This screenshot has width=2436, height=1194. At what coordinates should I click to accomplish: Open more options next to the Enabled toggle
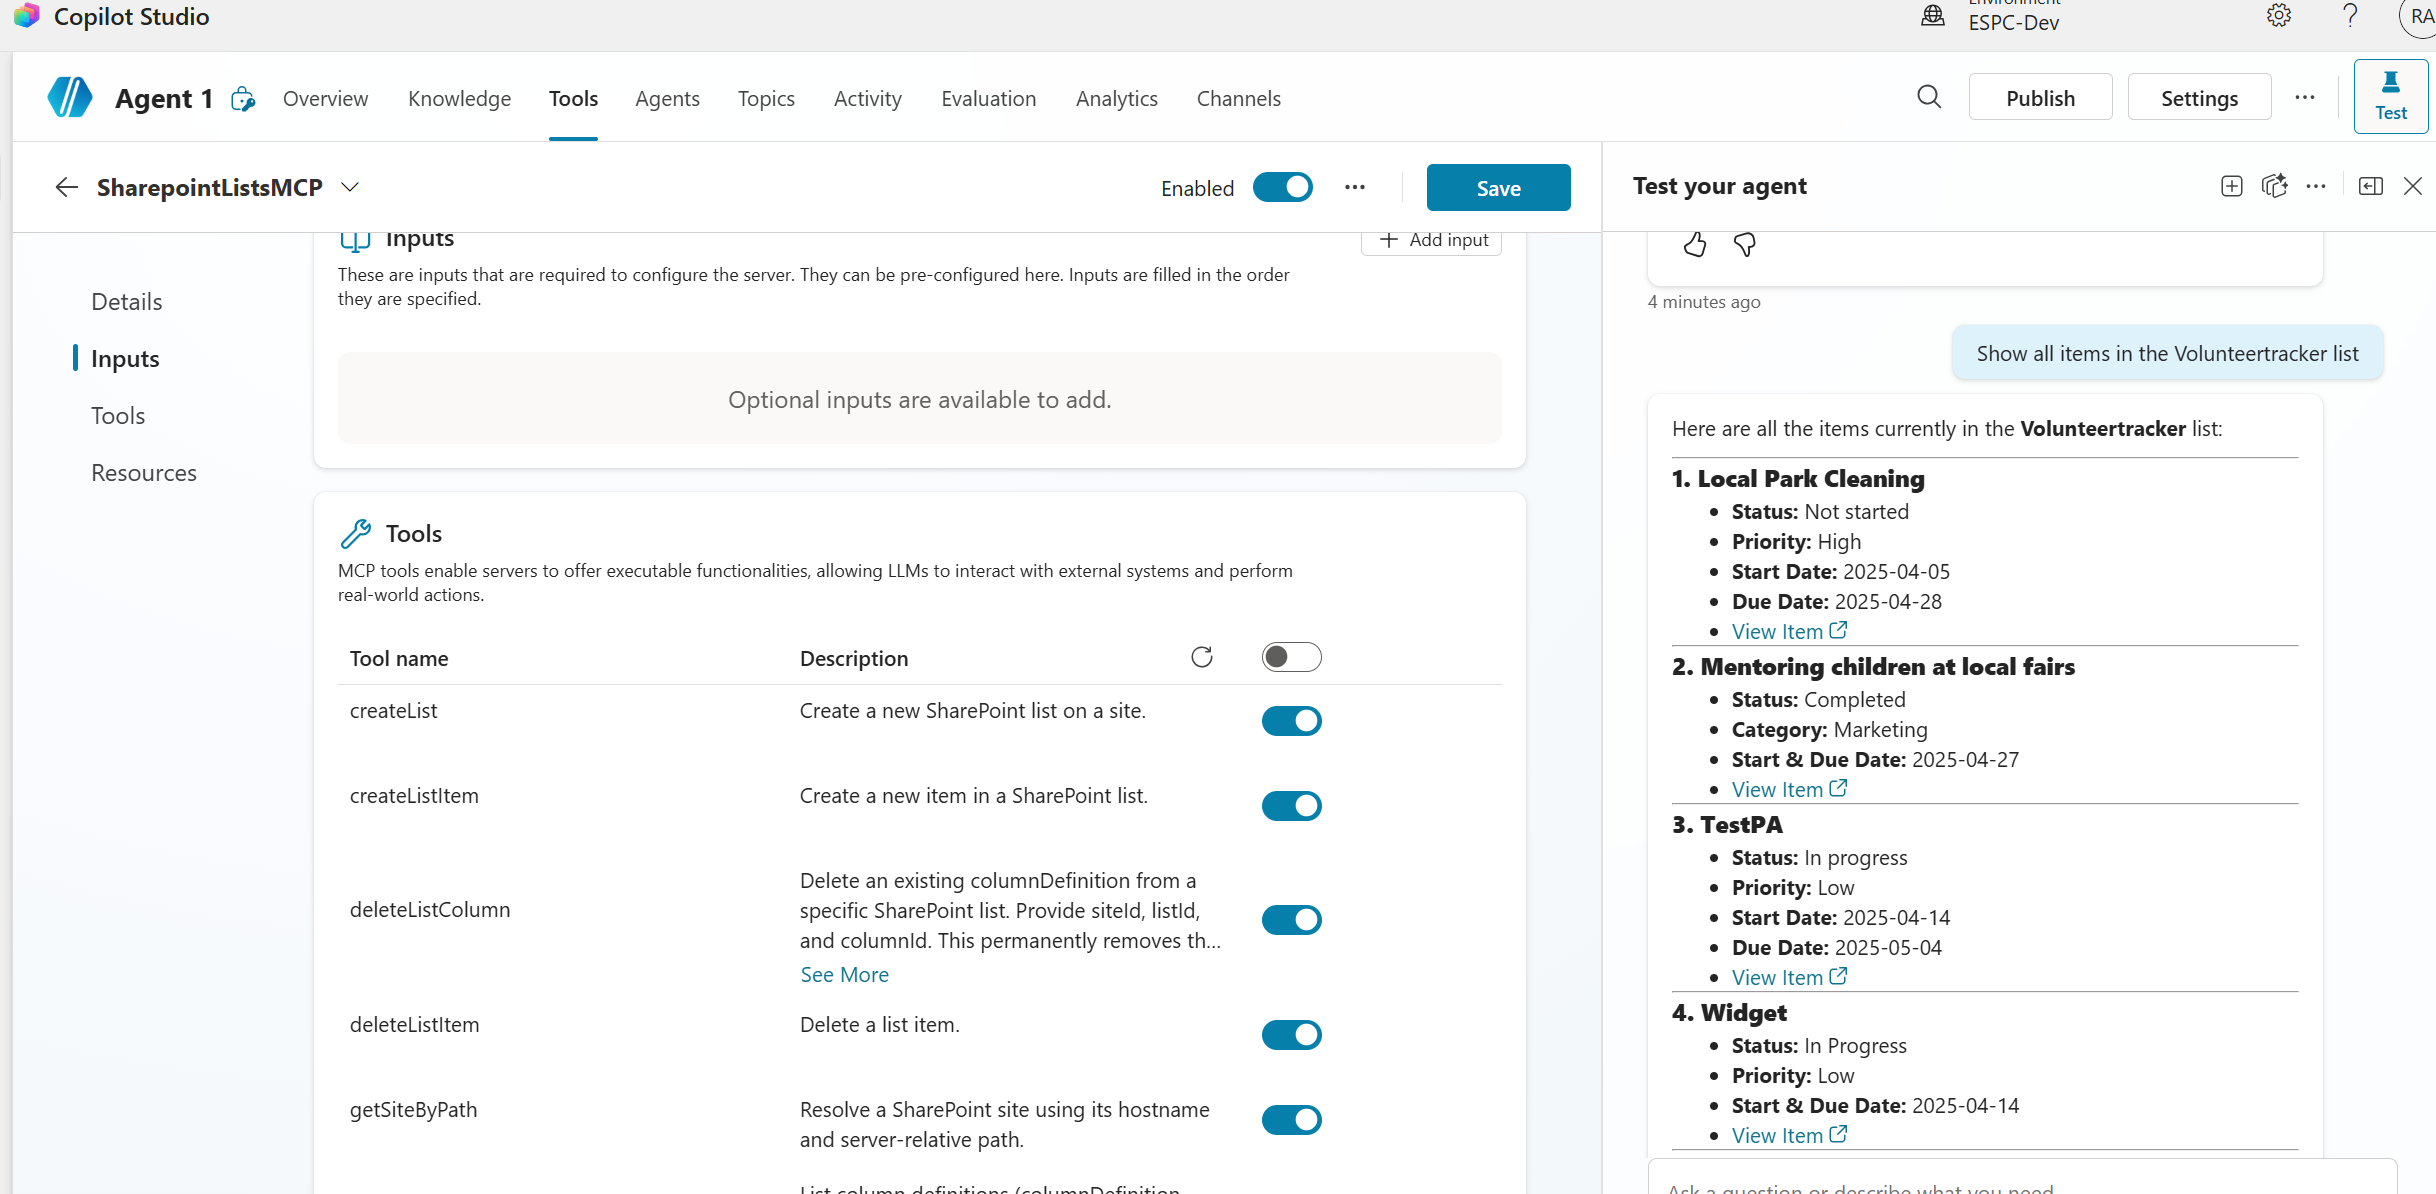1354,187
